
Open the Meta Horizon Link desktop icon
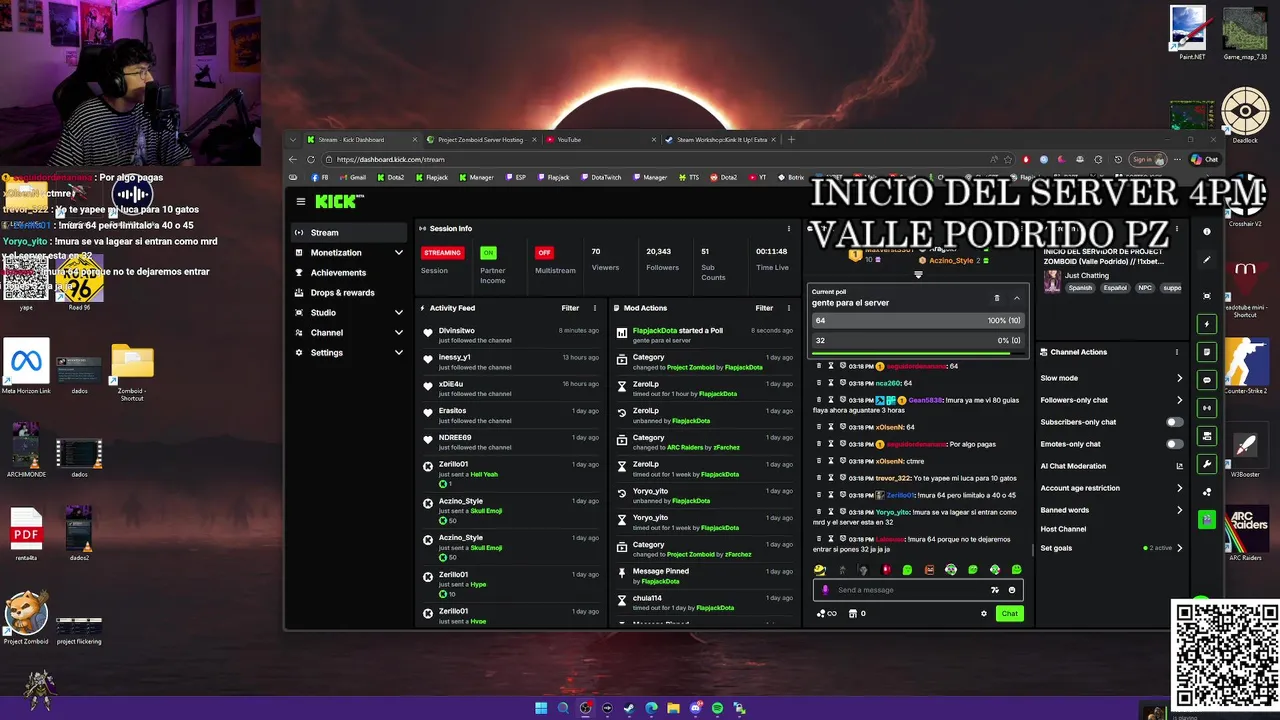(26, 367)
